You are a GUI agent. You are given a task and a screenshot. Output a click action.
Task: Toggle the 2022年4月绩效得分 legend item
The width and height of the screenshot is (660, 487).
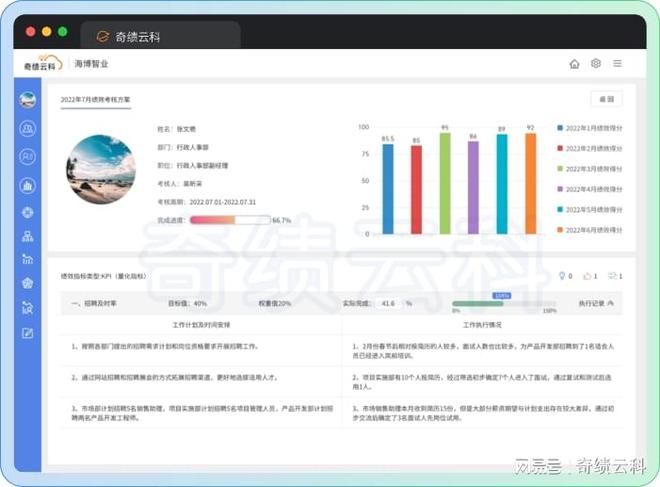[x=590, y=189]
